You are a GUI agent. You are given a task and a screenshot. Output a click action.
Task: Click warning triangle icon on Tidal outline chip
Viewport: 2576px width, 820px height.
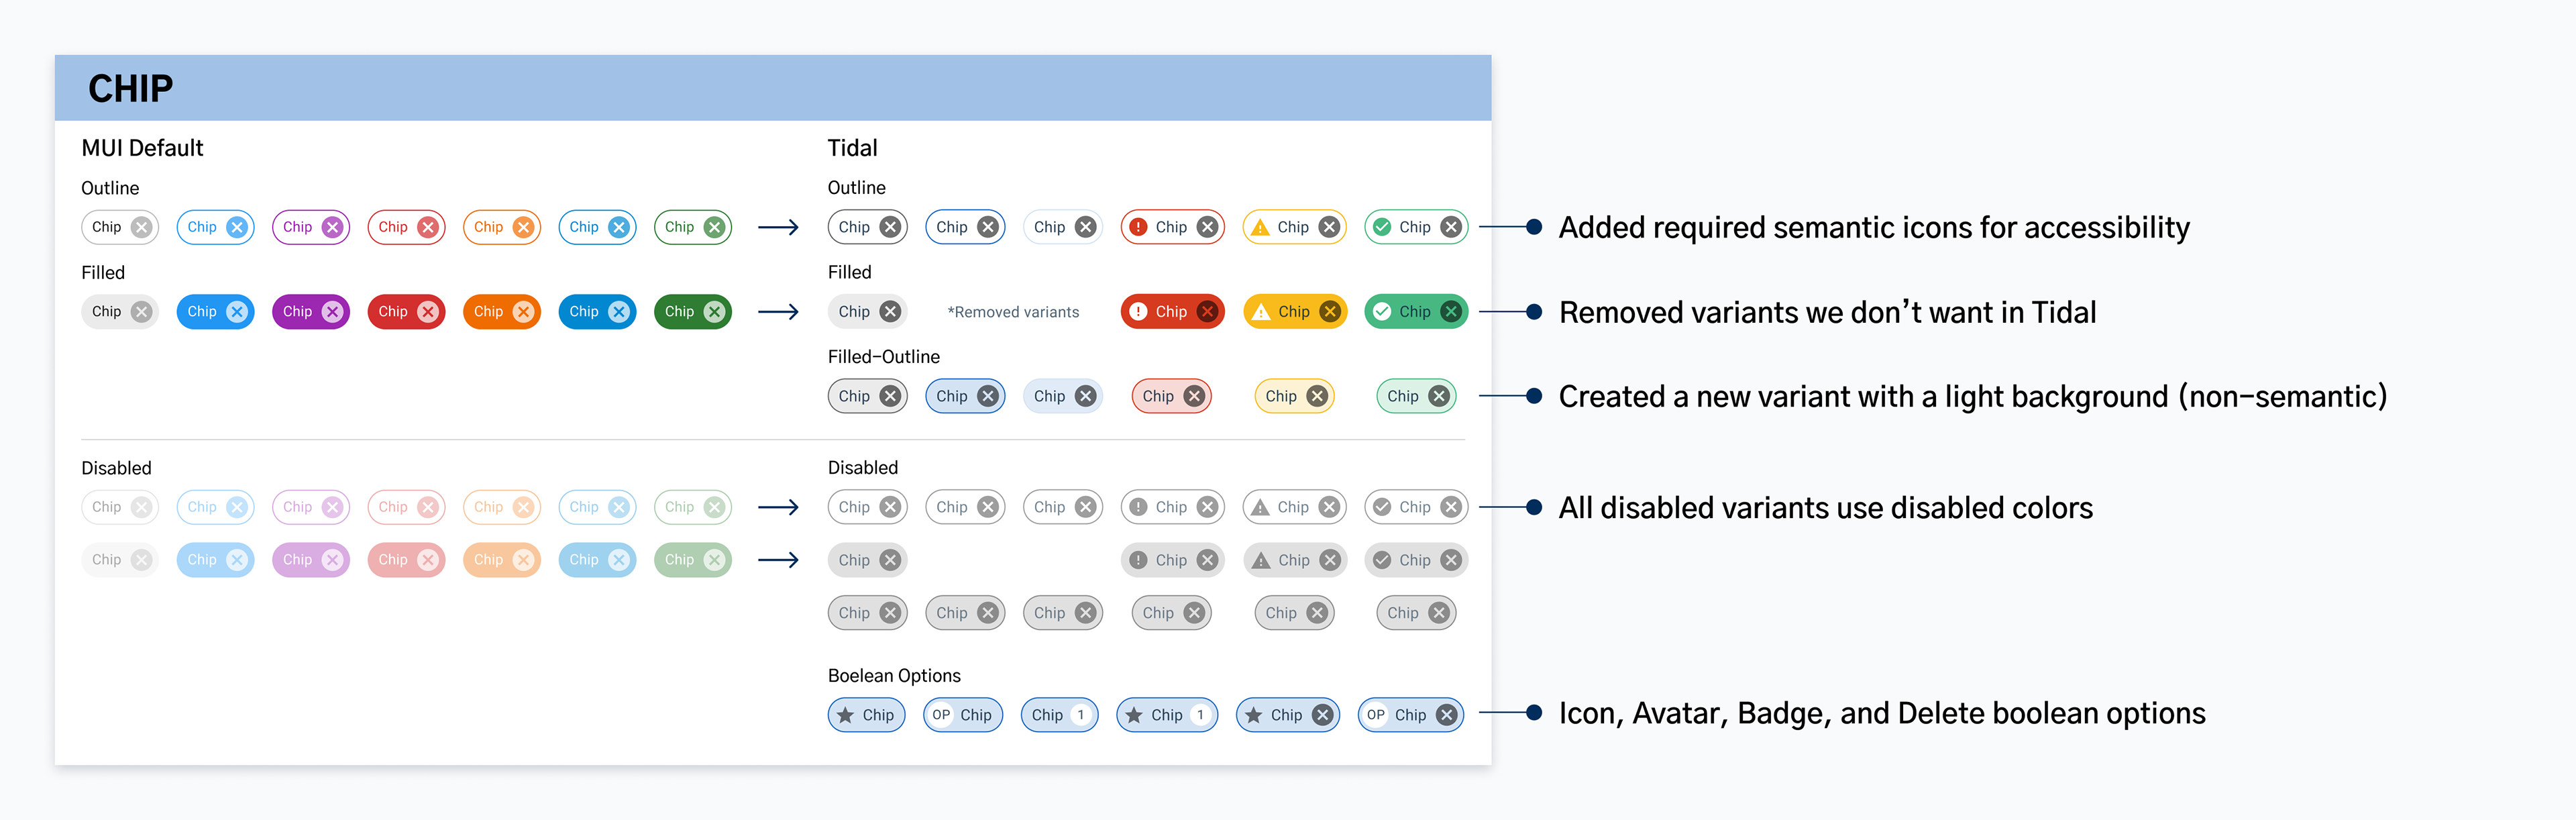pos(1260,227)
